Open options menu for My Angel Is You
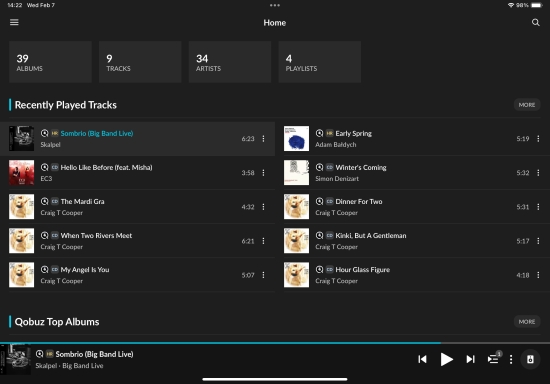550x384 pixels. click(263, 275)
